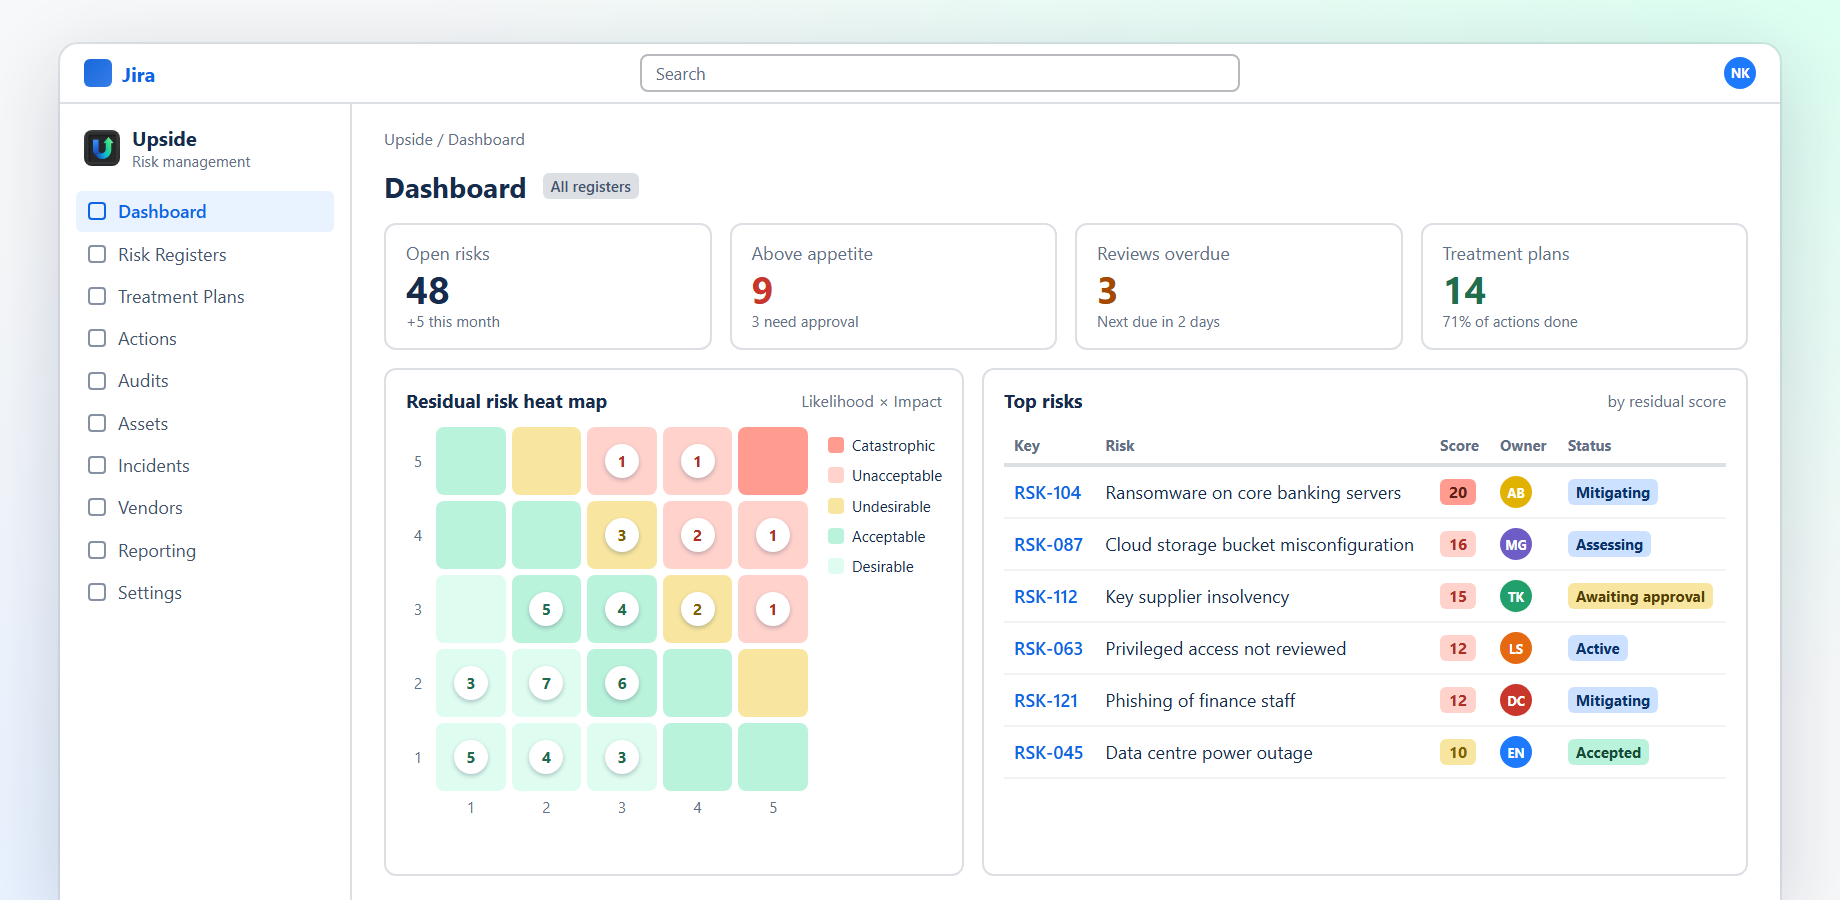Image resolution: width=1840 pixels, height=900 pixels.
Task: Click the Audits sidebar icon
Action: 97,381
